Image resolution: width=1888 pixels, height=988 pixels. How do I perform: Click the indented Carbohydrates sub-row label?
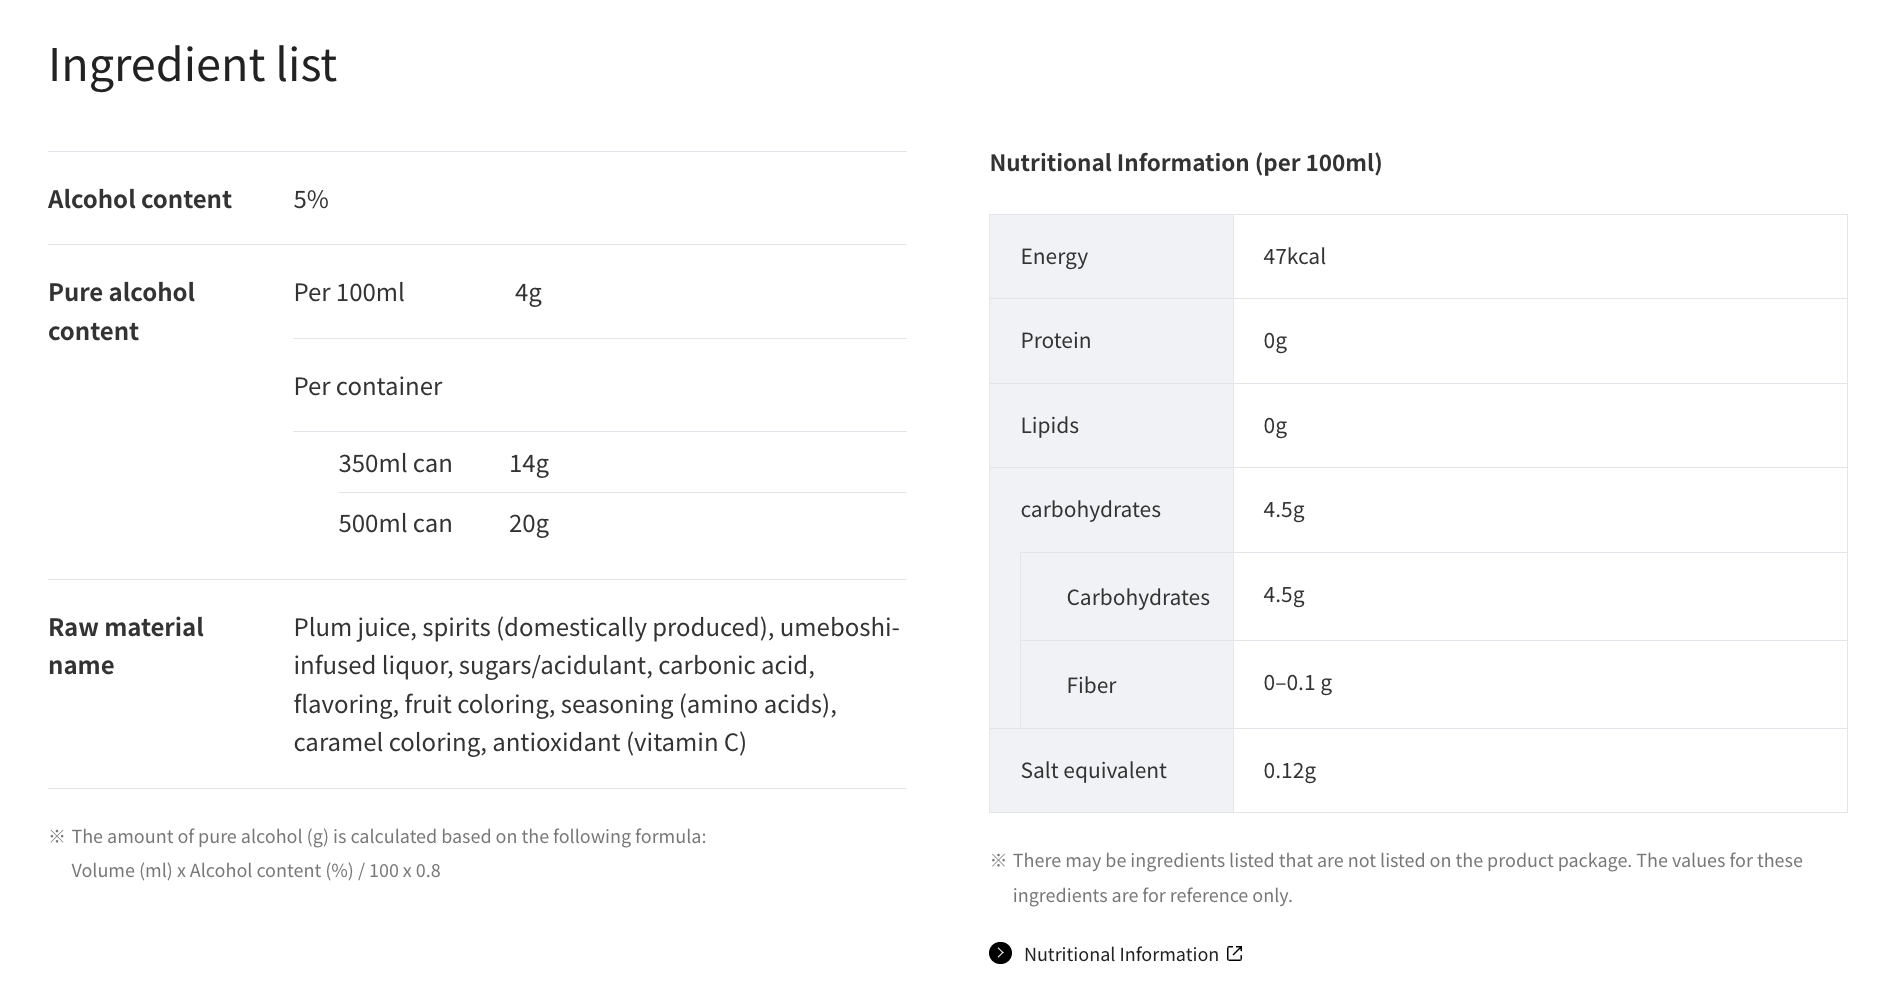[x=1137, y=597]
